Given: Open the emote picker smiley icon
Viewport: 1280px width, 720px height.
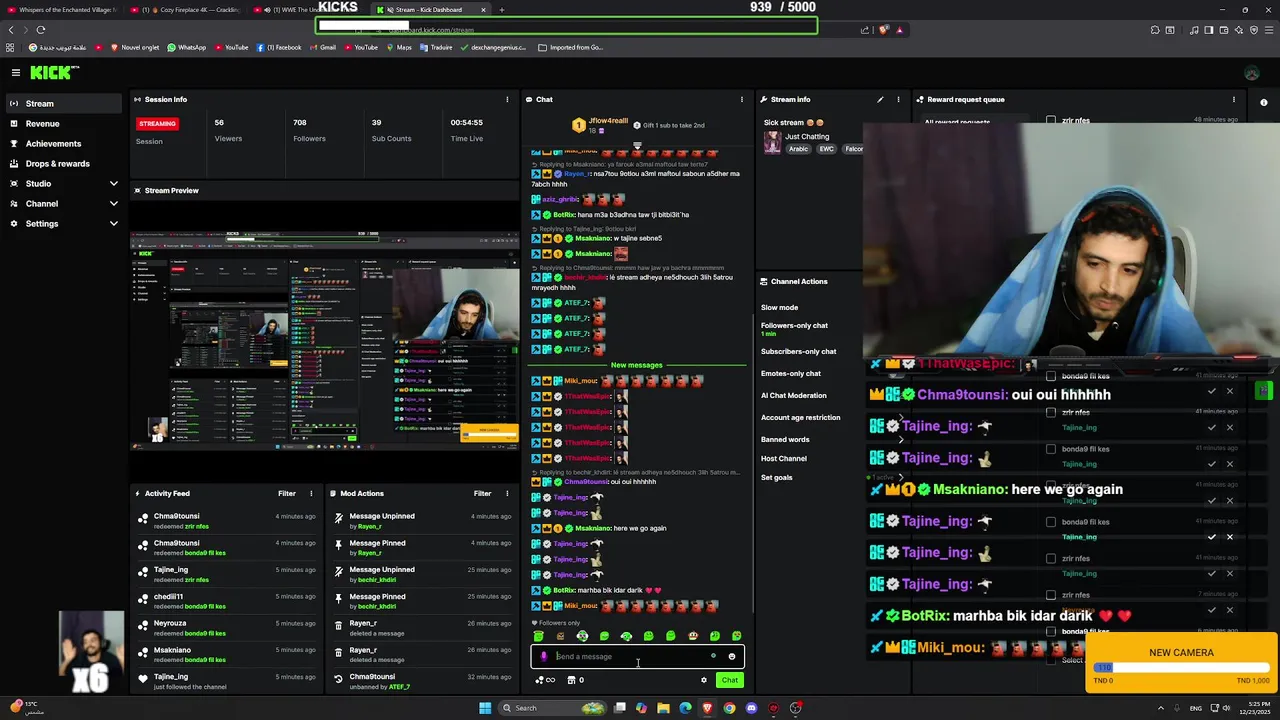Looking at the screenshot, I should [731, 657].
